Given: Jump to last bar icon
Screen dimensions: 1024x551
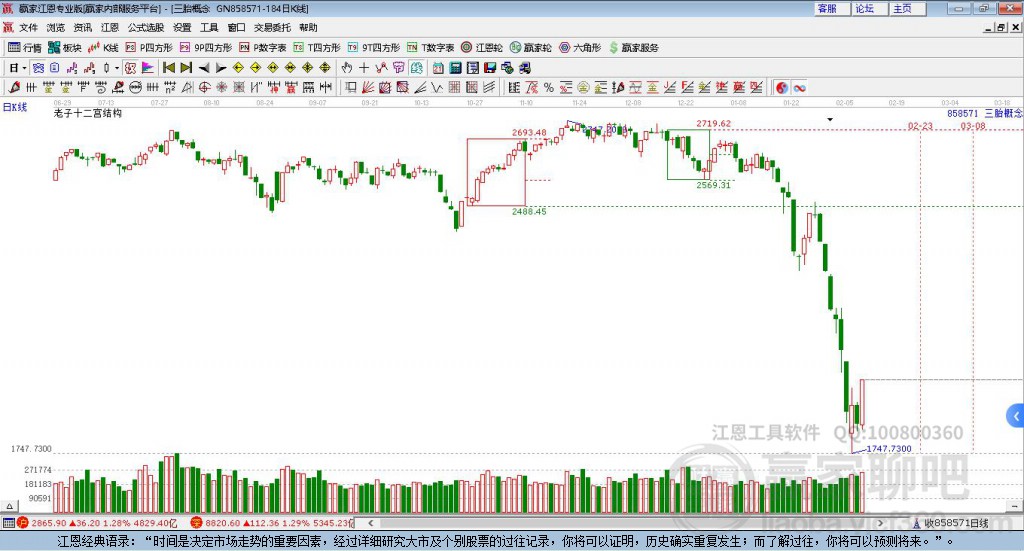Looking at the screenshot, I should coord(186,68).
